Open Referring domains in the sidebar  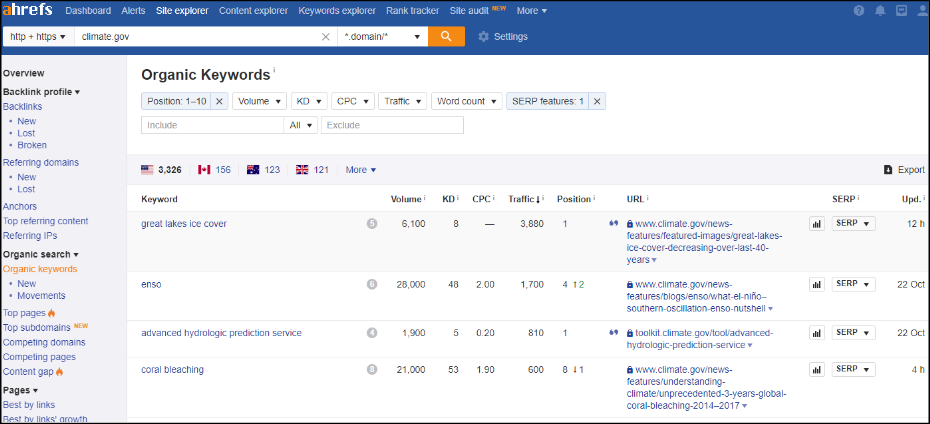click(x=41, y=162)
